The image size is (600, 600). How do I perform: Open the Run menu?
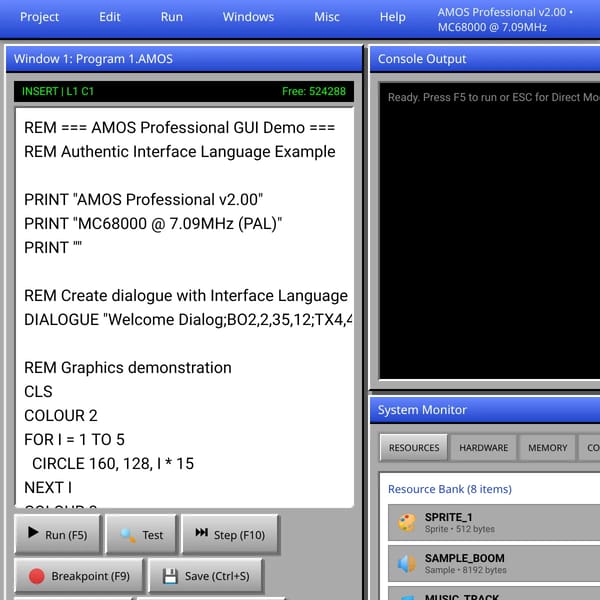coord(171,17)
